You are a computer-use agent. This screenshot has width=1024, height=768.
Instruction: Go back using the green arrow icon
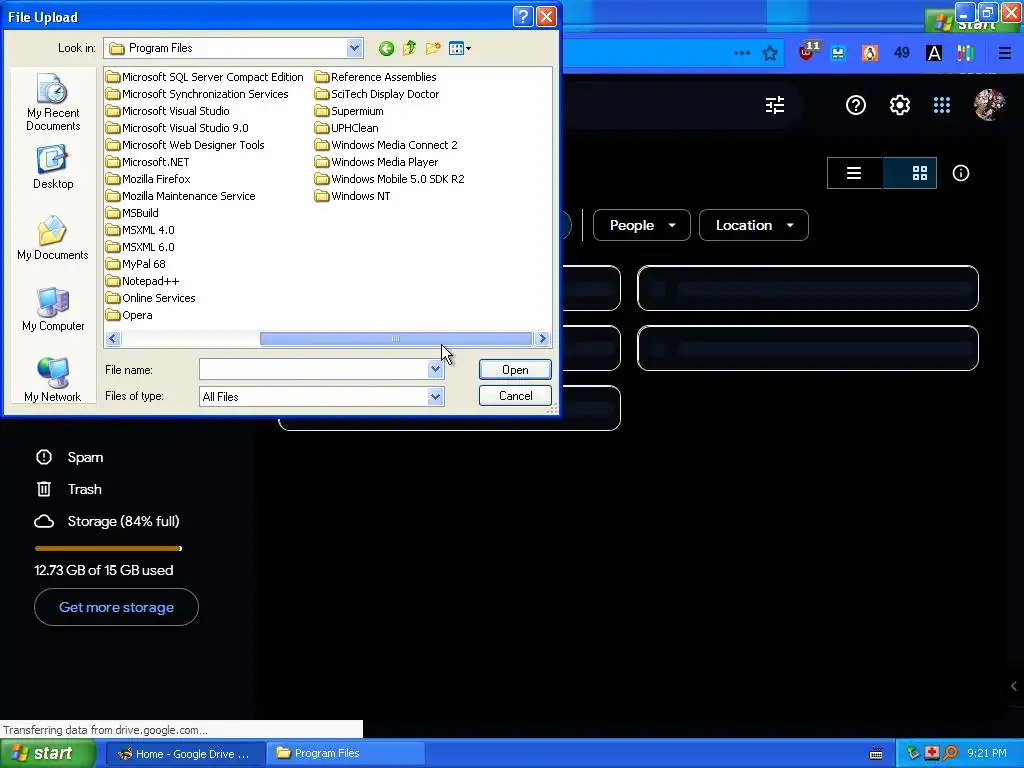coord(386,48)
